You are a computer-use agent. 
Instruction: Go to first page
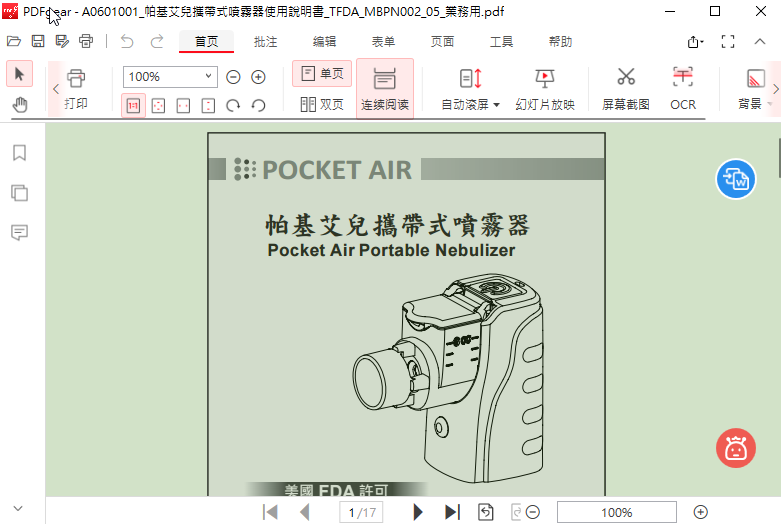pos(270,512)
